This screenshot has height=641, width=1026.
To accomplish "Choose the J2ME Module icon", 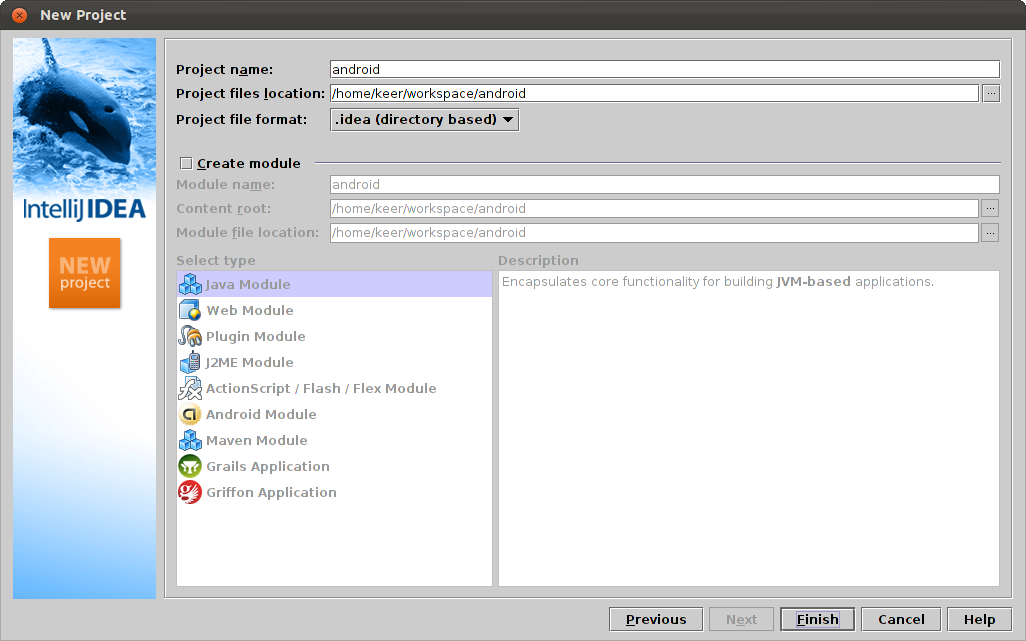I will pos(190,362).
